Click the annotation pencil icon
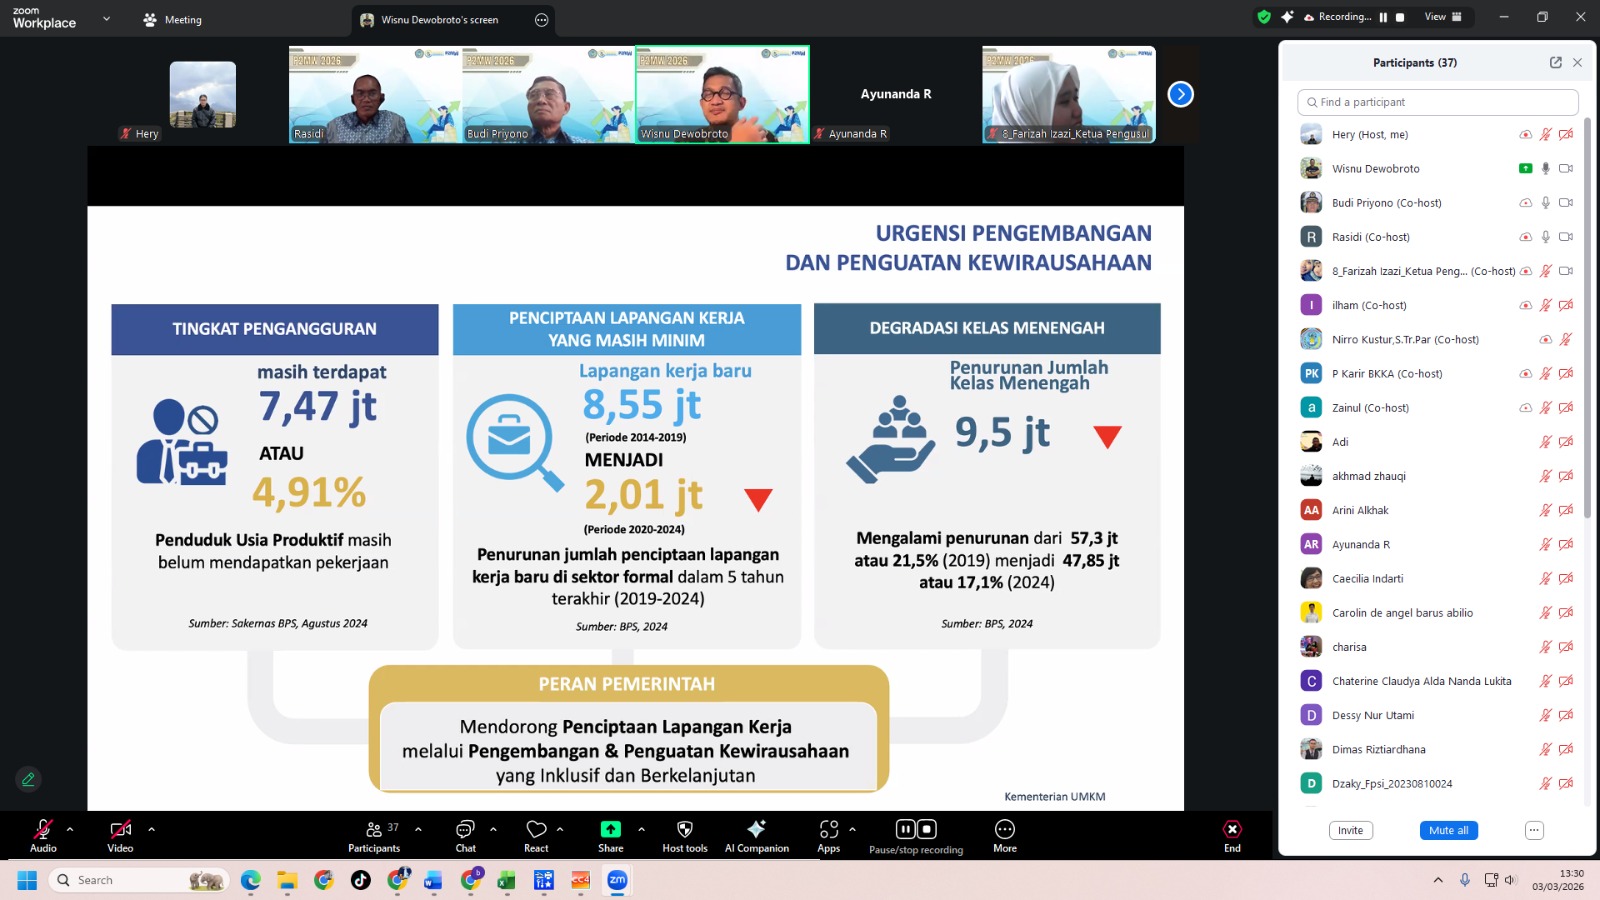Viewport: 1600px width, 900px height. 28,779
